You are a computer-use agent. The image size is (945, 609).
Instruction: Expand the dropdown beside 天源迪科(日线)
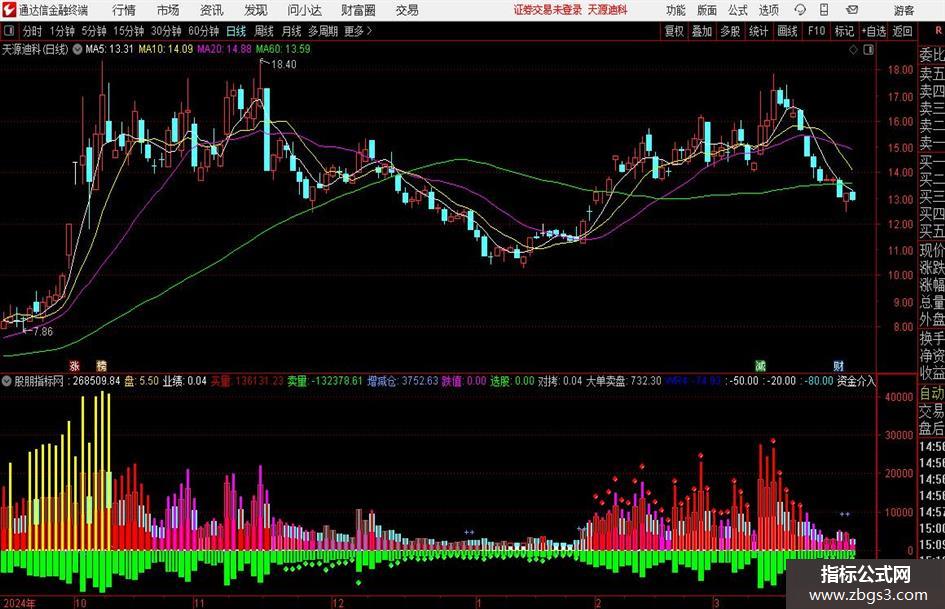[x=77, y=49]
